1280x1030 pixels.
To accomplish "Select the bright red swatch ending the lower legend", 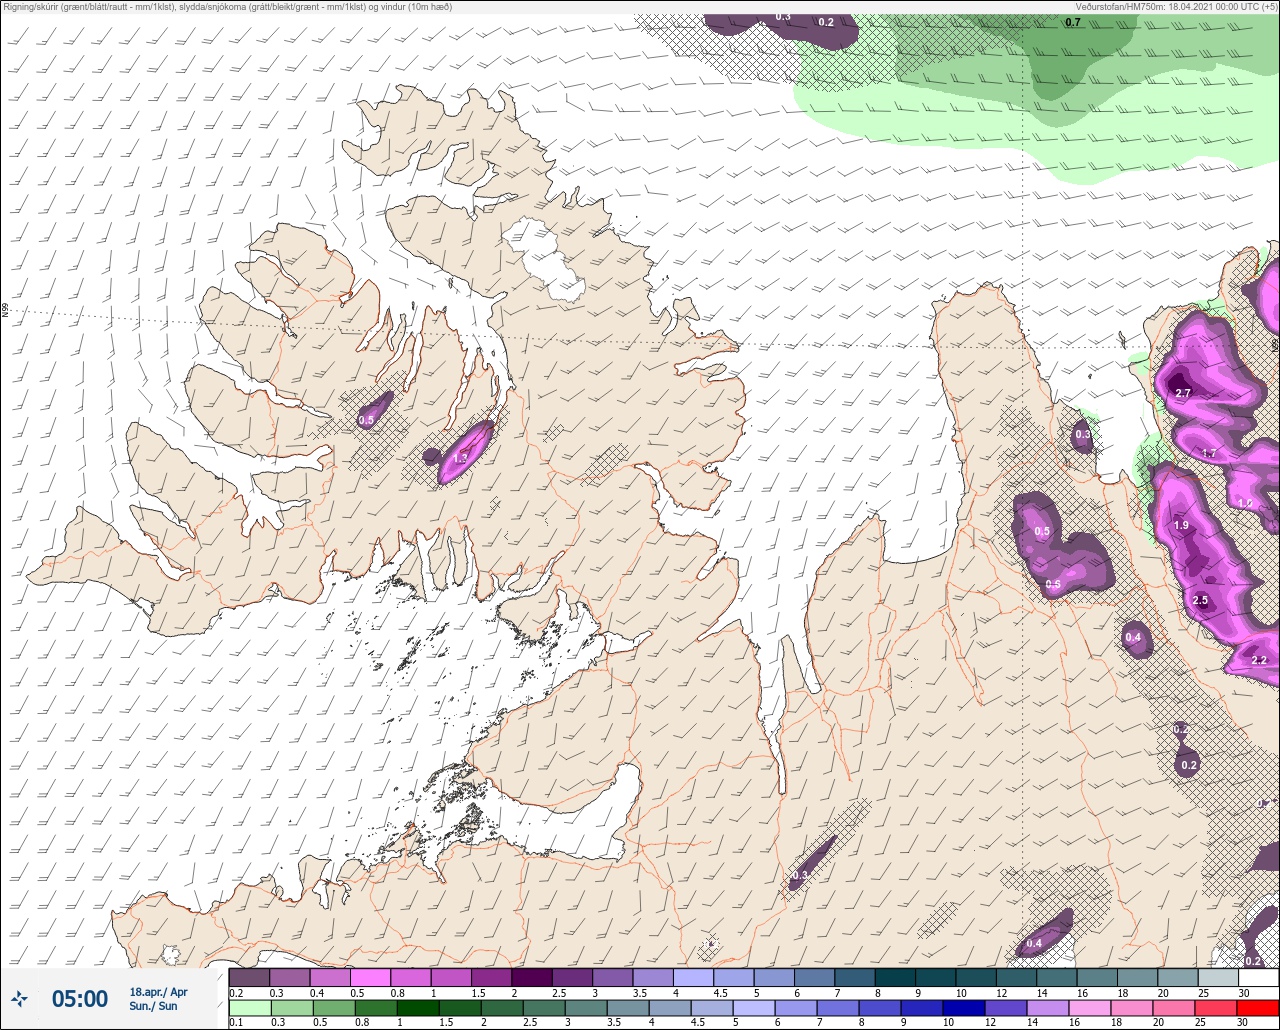I will (x=1257, y=1007).
